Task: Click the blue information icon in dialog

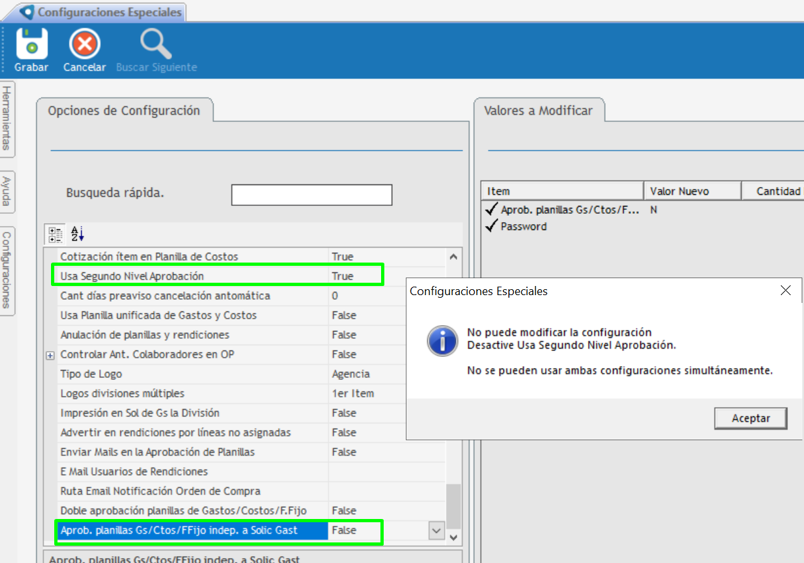Action: click(x=442, y=340)
